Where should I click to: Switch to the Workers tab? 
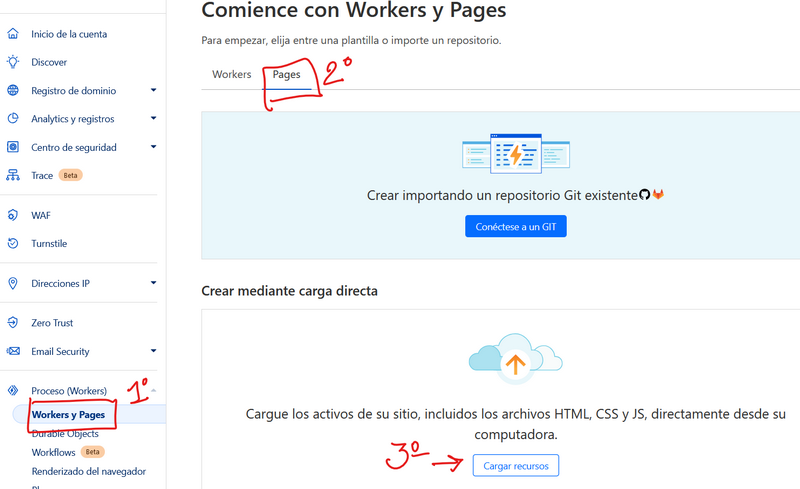coord(231,75)
